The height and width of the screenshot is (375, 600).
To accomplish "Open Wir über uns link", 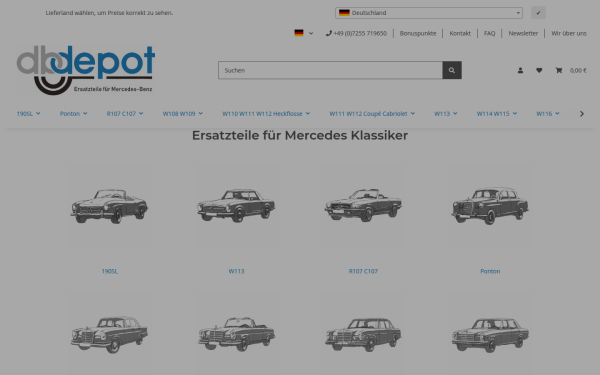I will click(x=569, y=33).
